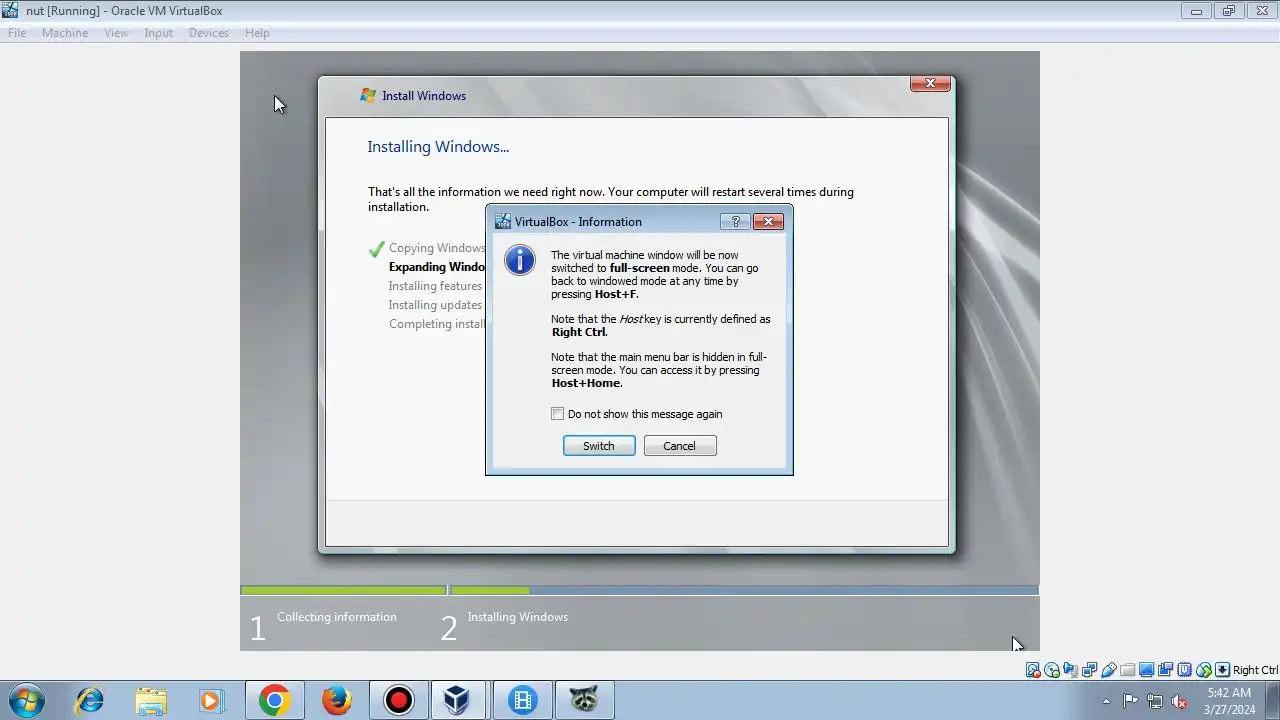This screenshot has width=1280, height=720.
Task: Switch to Google Chrome in taskbar
Action: (x=275, y=700)
